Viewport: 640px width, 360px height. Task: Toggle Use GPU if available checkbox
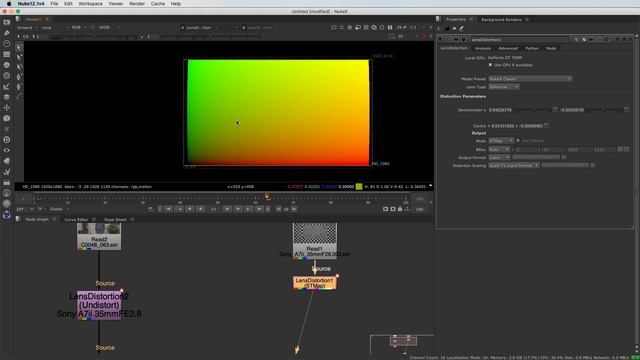pyautogui.click(x=490, y=65)
